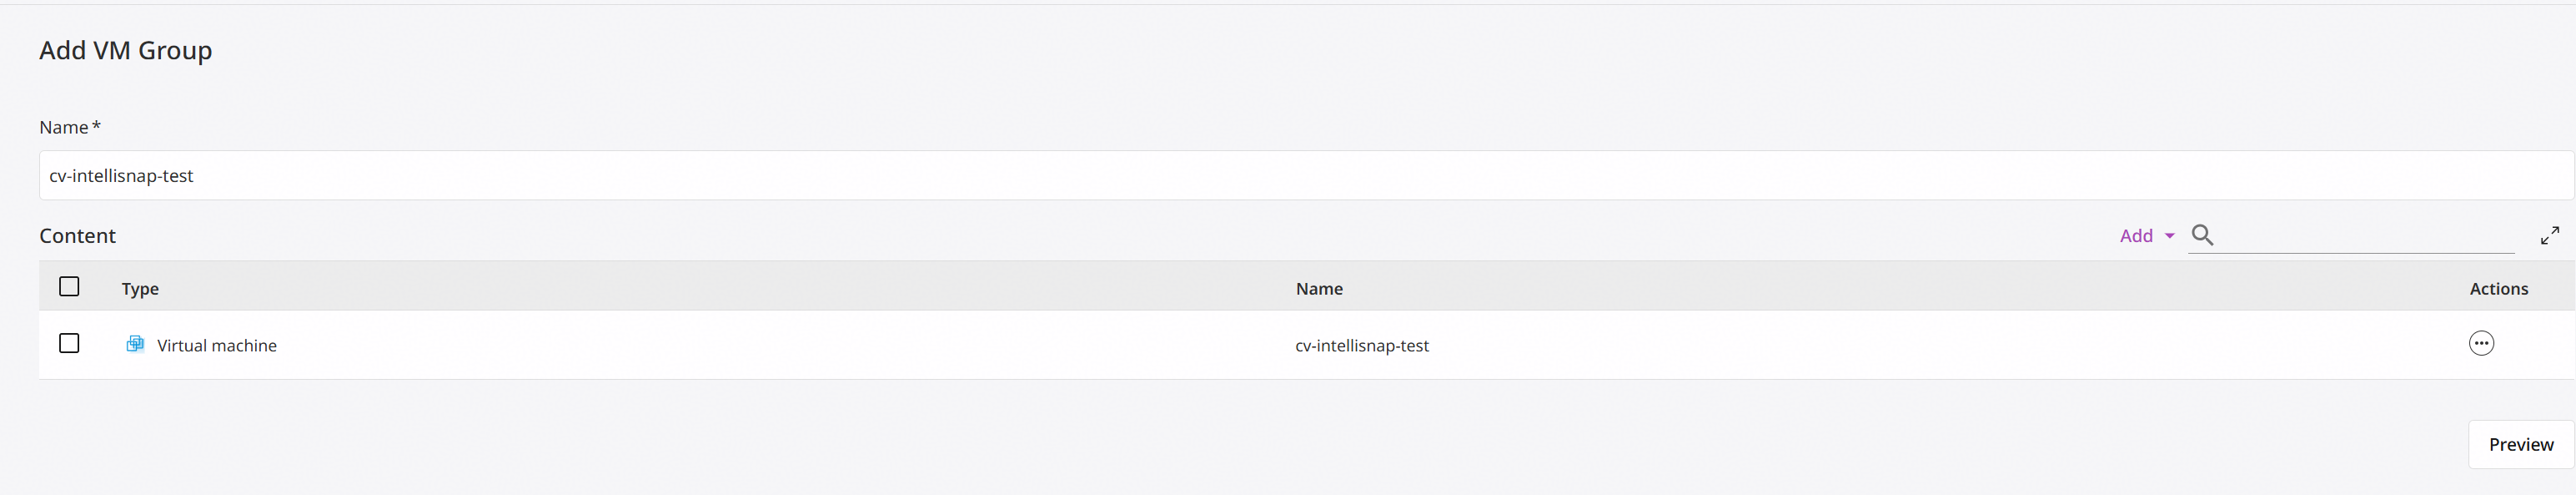
Task: Open the row actions ellipsis menu
Action: [2481, 343]
